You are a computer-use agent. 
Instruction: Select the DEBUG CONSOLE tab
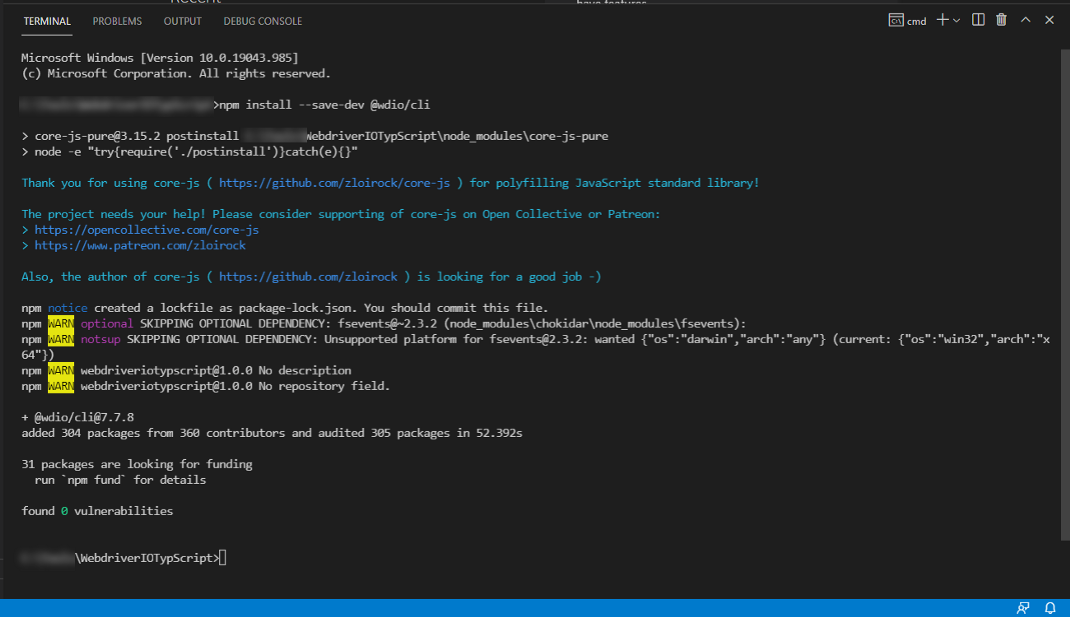(262, 21)
